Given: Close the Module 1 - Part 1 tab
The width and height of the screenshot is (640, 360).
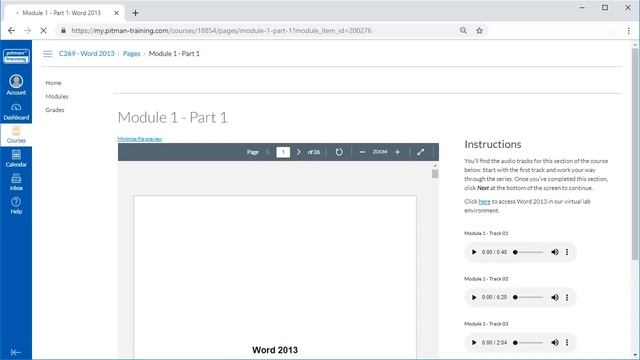Looking at the screenshot, I should click(x=116, y=13).
